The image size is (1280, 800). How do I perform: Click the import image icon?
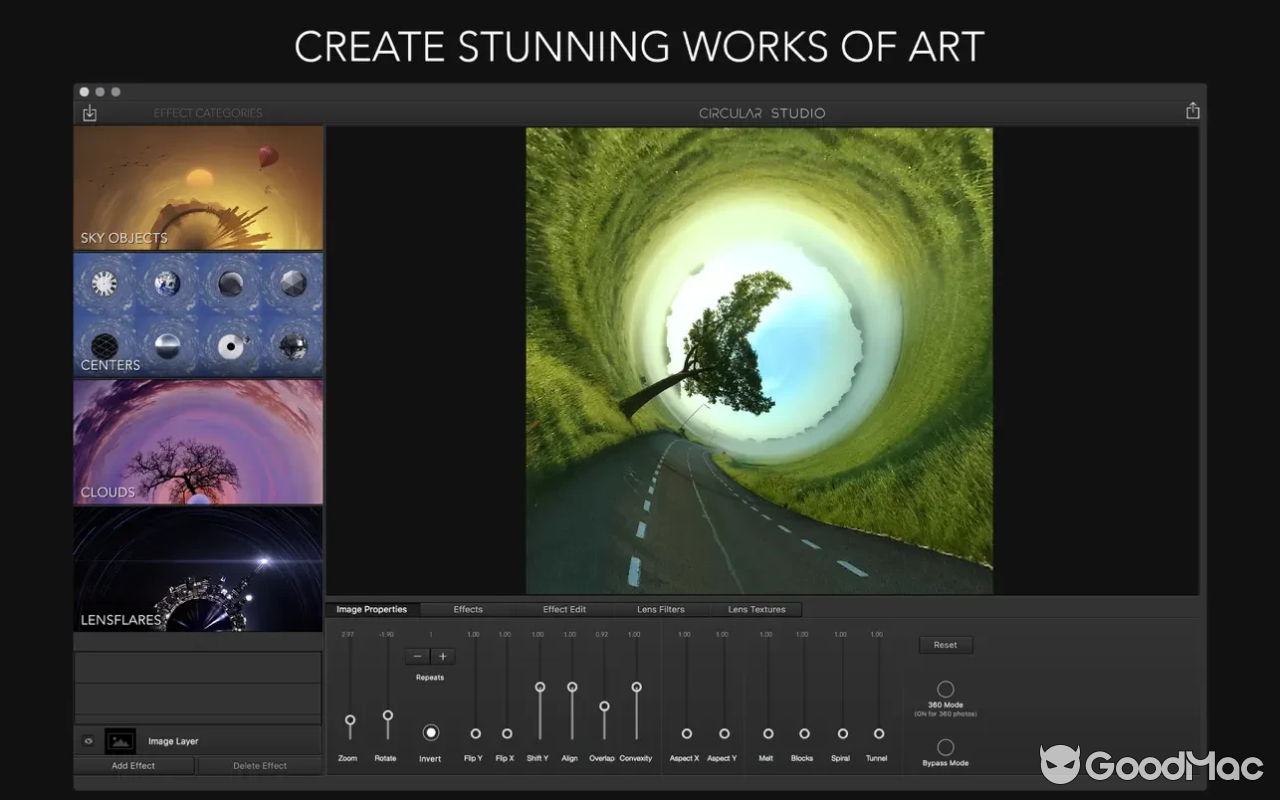click(x=89, y=113)
